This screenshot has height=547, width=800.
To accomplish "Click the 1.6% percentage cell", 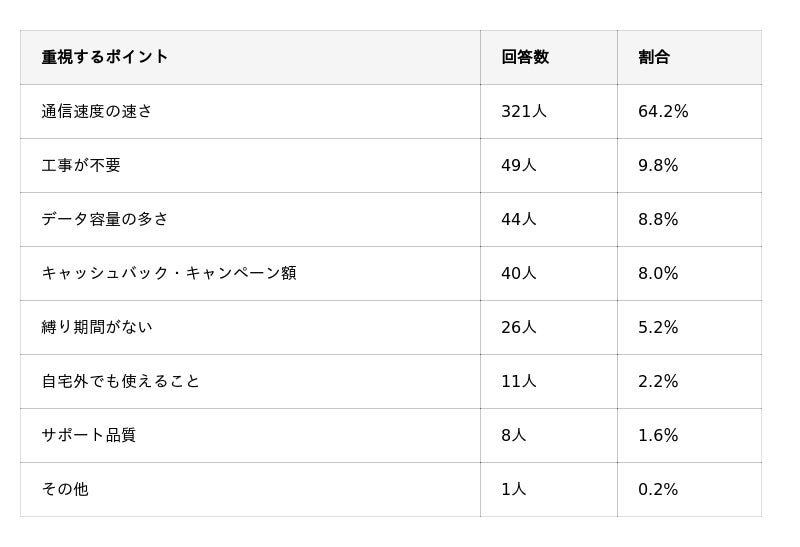I will (x=658, y=435).
